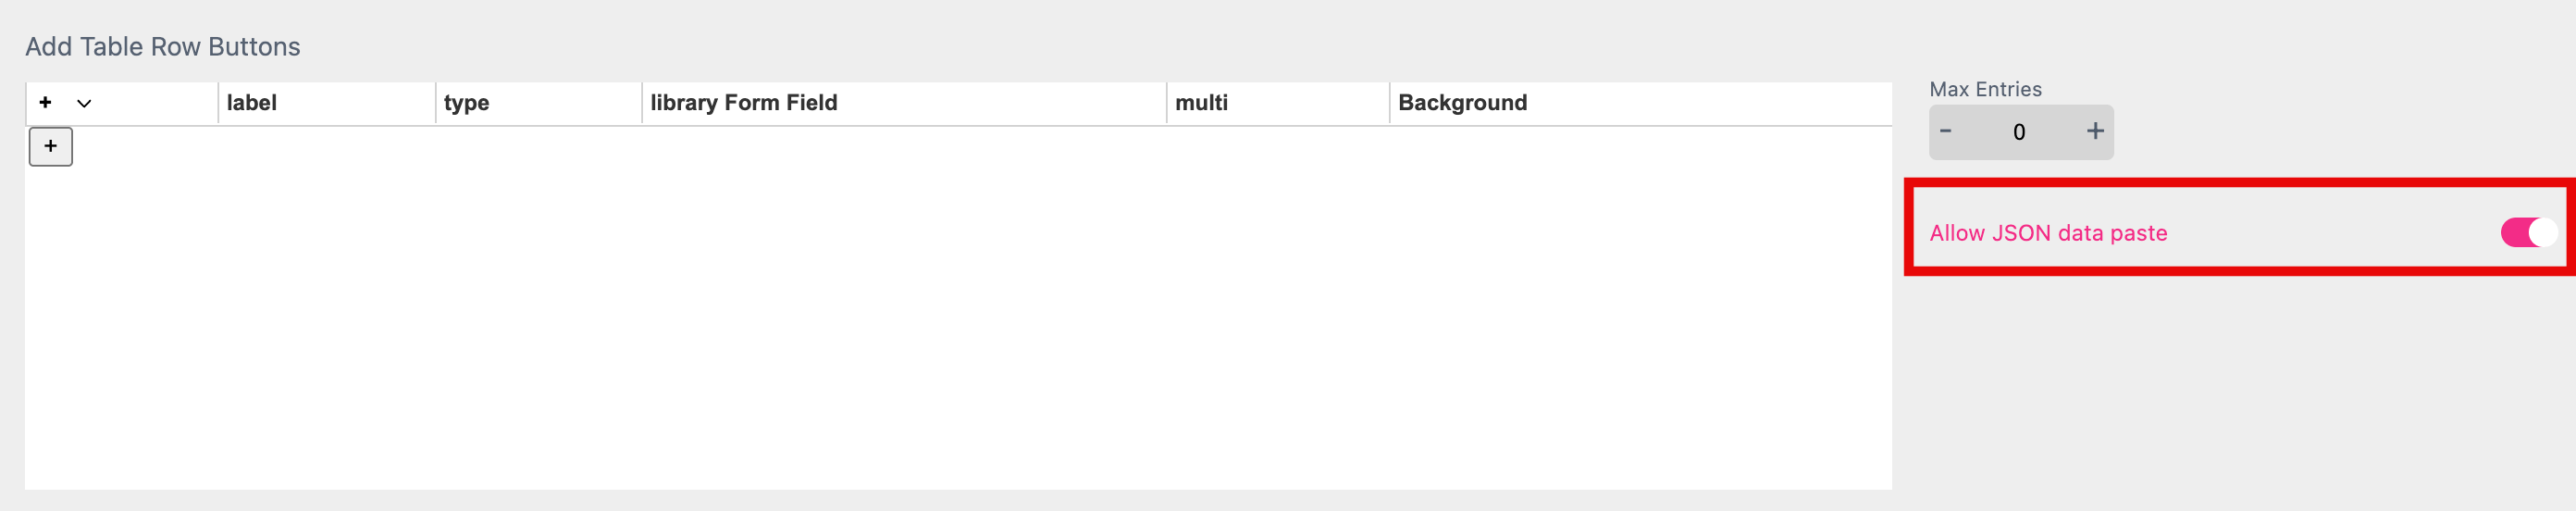
Task: Click the Max Entries value field
Action: (x=2019, y=132)
